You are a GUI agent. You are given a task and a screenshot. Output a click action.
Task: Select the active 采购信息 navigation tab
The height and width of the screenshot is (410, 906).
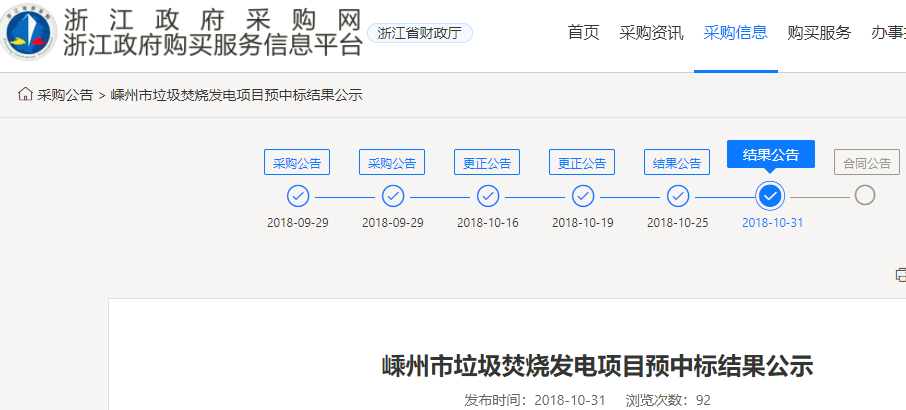tap(735, 33)
